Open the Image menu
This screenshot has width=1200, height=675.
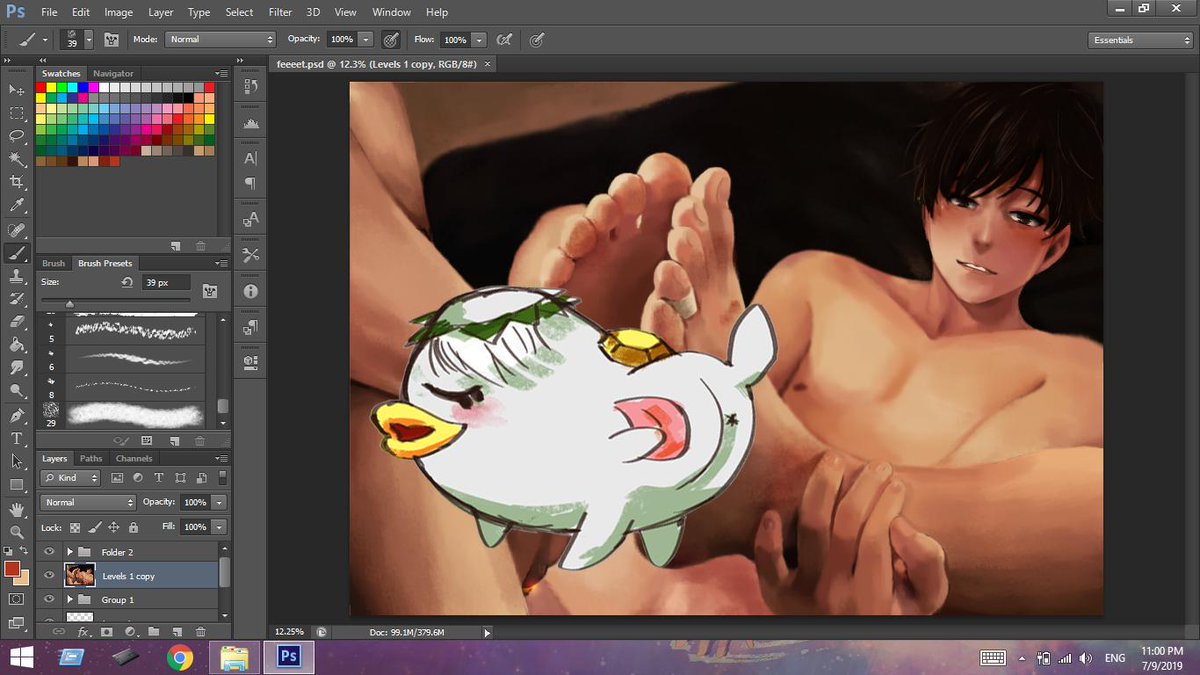(118, 12)
